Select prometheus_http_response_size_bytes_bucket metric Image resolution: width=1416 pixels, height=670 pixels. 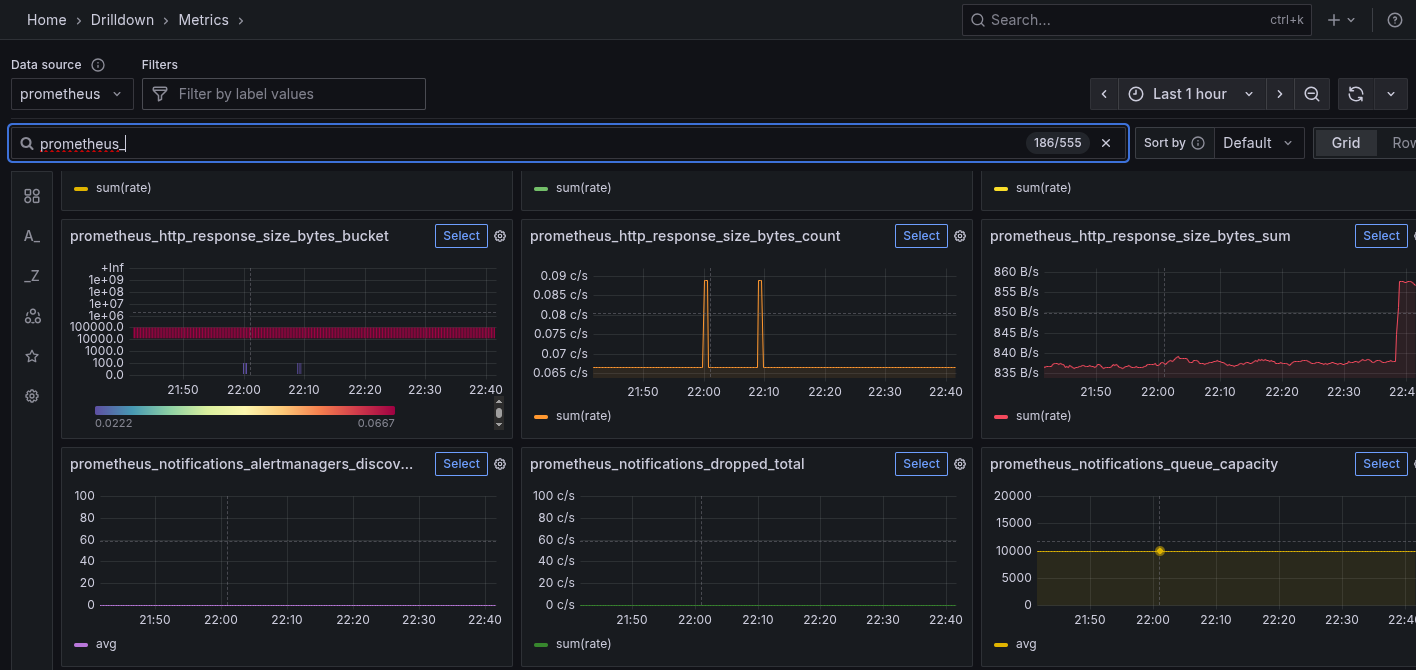tap(461, 236)
